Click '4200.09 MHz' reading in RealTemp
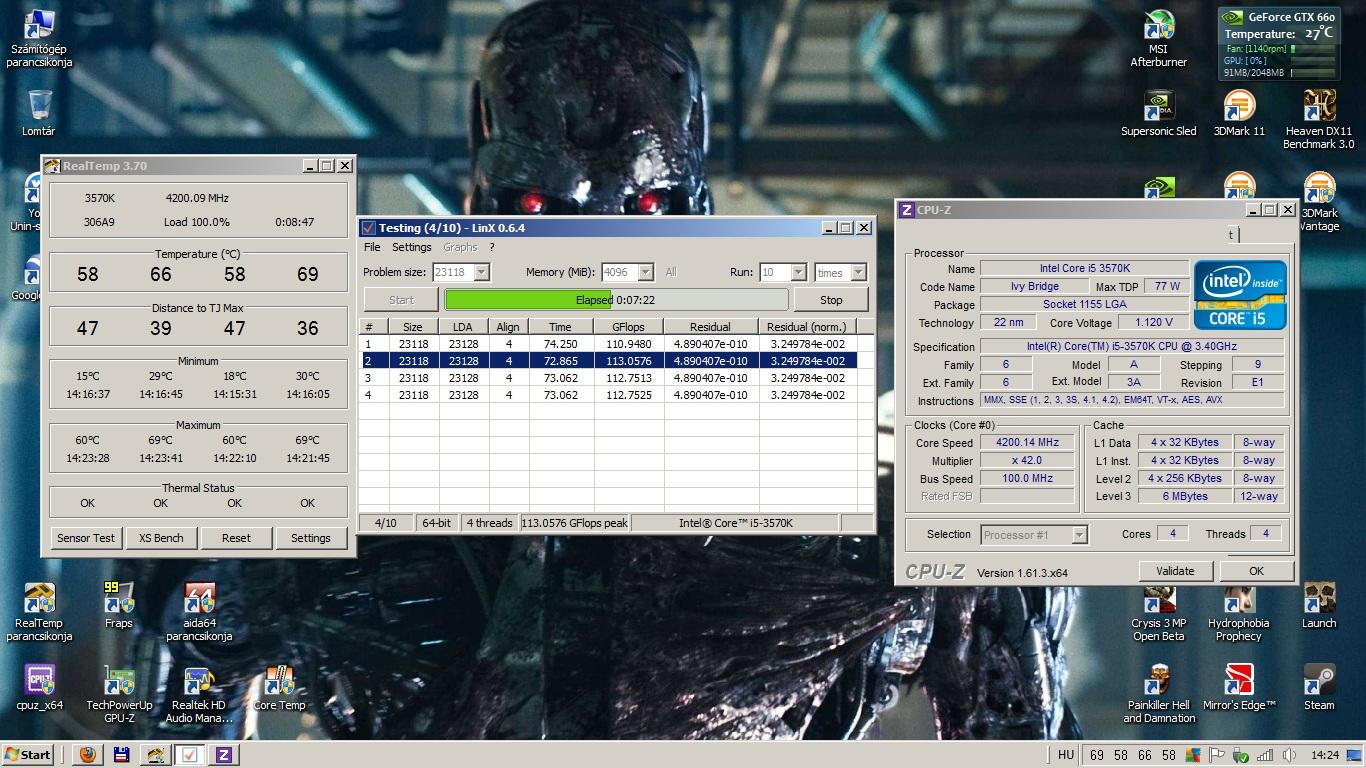Viewport: 1366px width, 768px height. tap(197, 198)
